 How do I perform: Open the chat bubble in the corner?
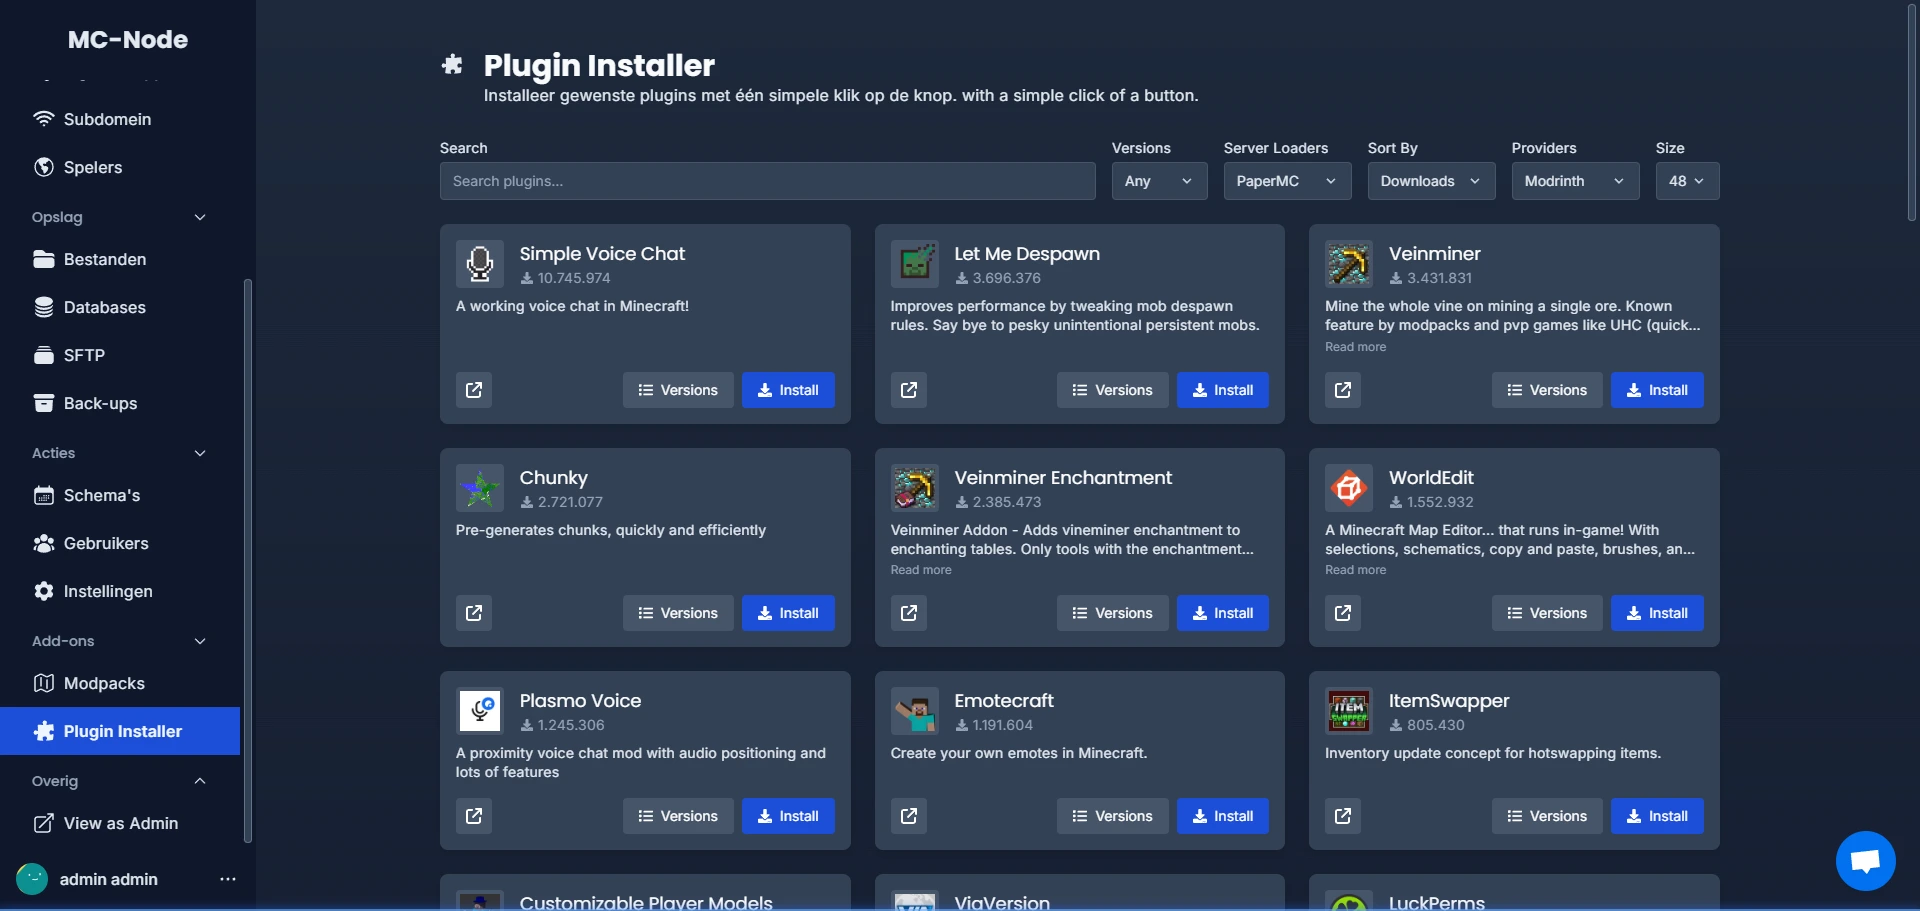coord(1865,860)
